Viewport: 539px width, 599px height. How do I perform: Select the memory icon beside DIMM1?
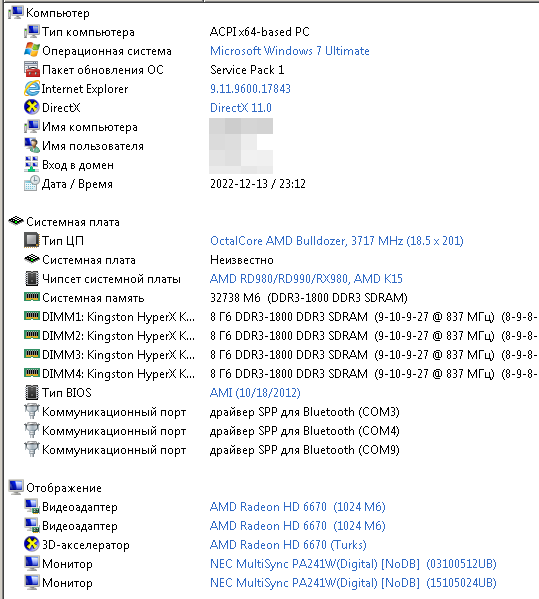pos(32,316)
